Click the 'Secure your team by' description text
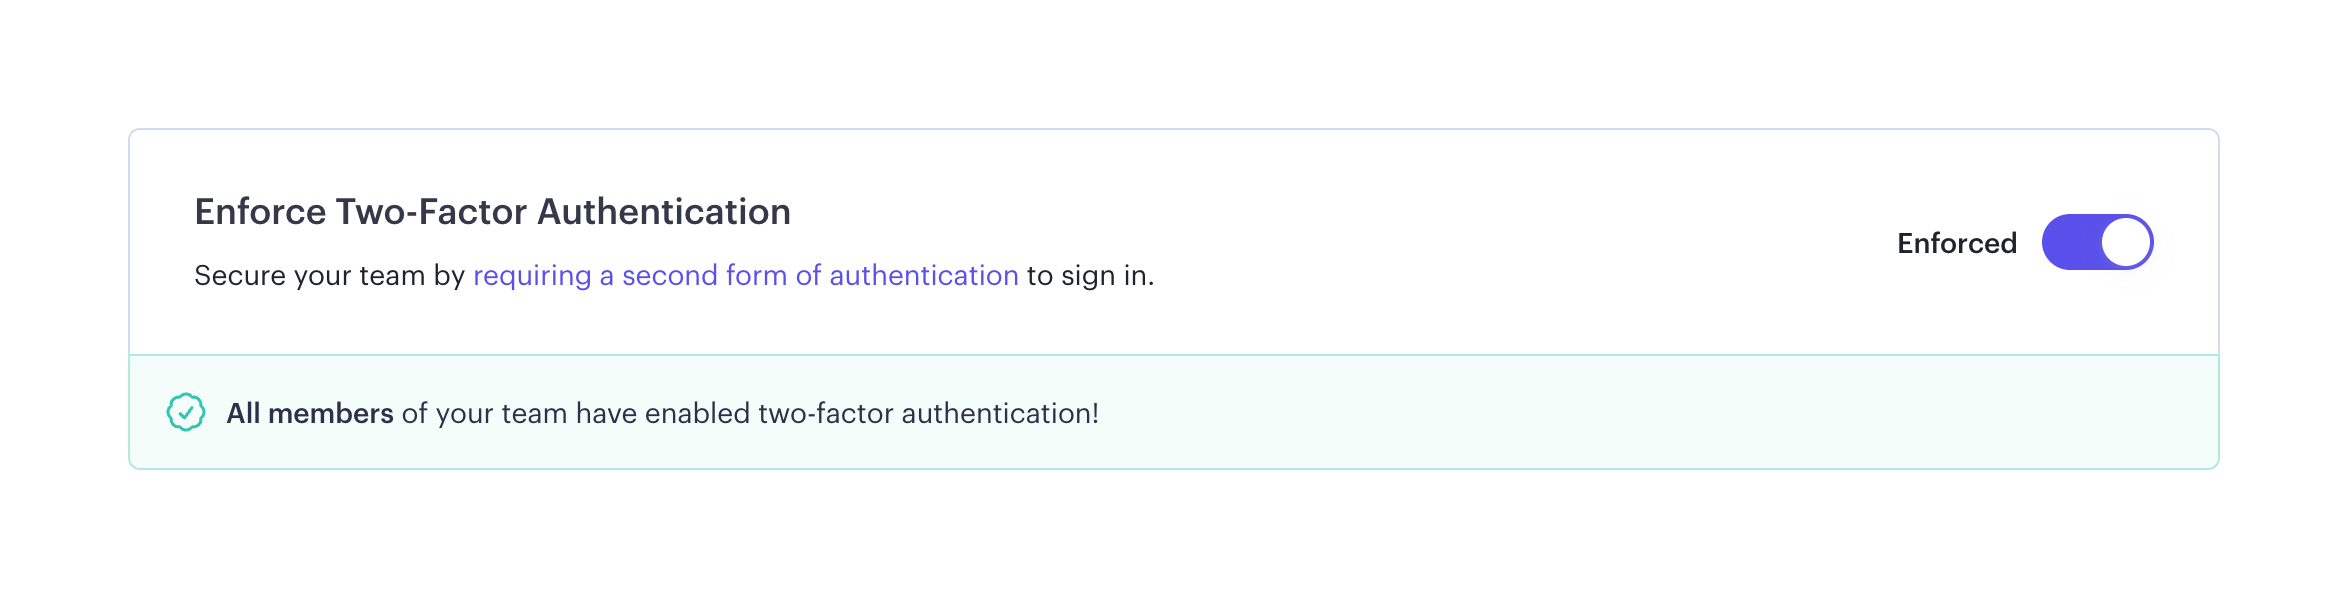Viewport: 2348px width, 598px height. (x=329, y=275)
